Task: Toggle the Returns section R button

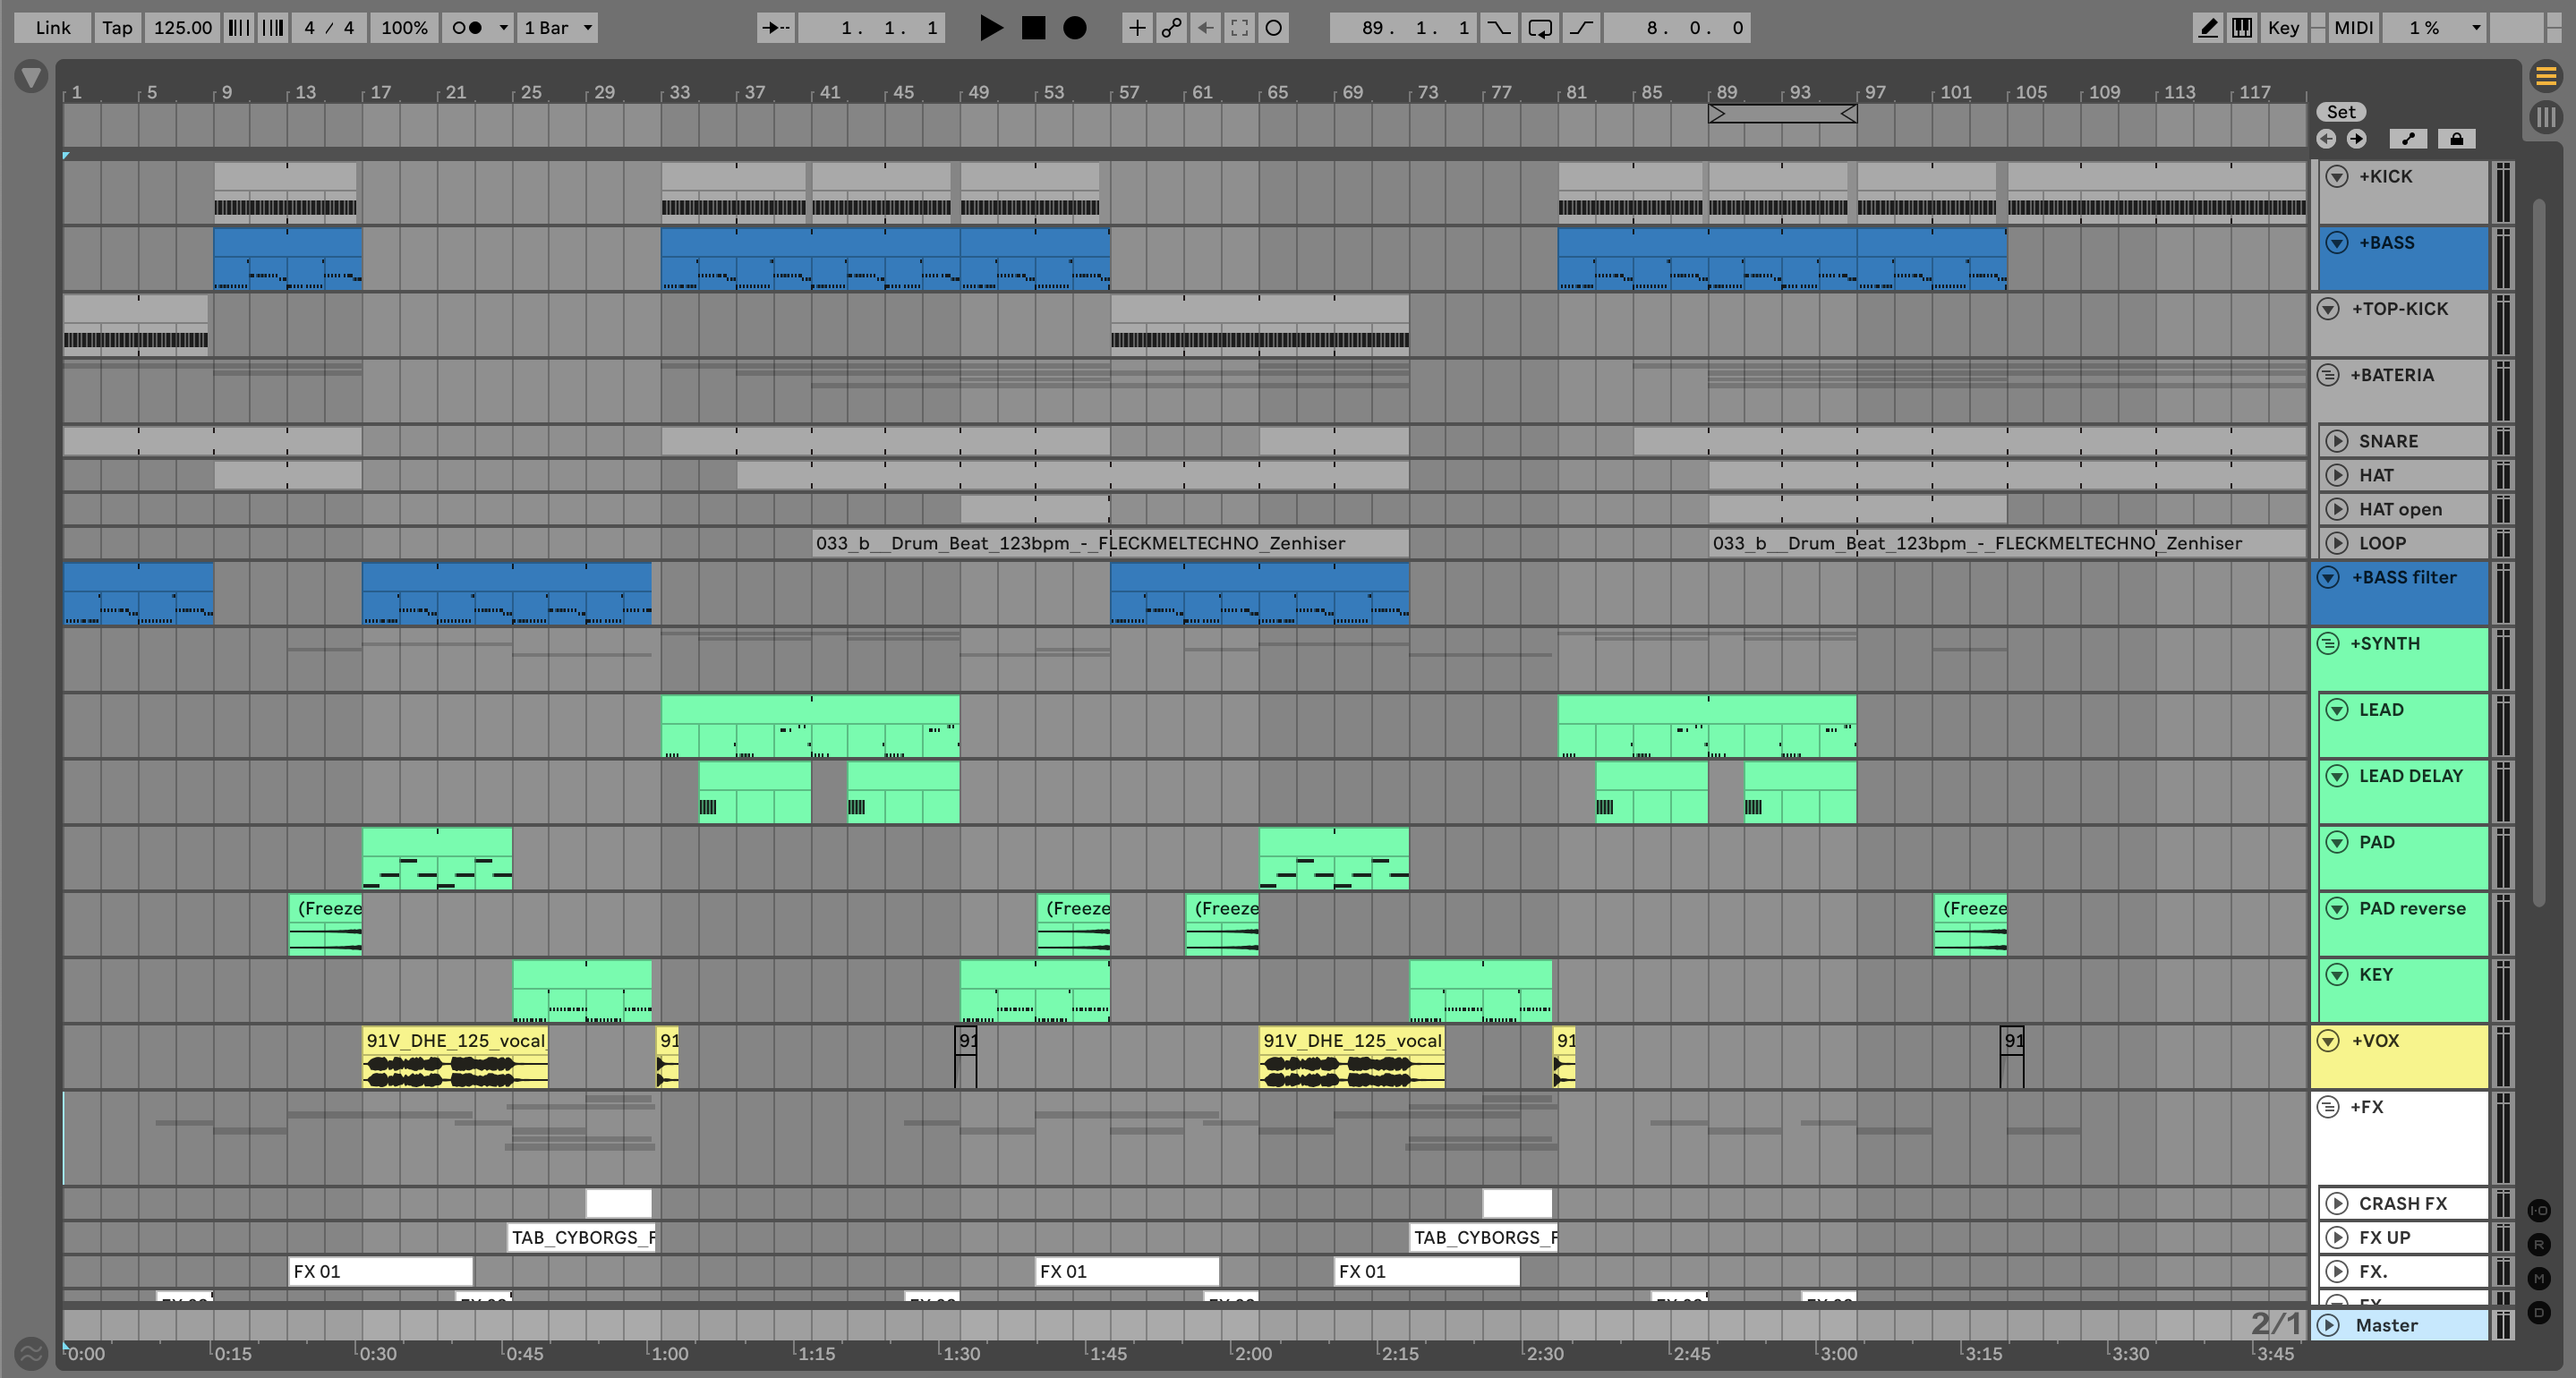Action: 2539,1245
